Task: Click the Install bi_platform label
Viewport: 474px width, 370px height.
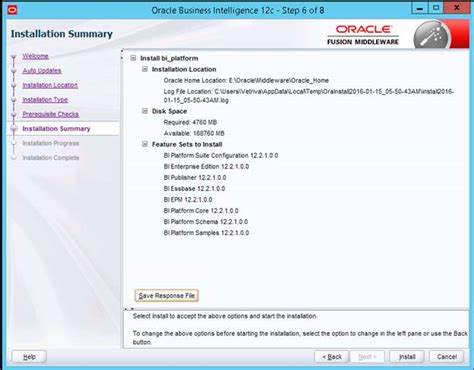Action: [x=169, y=58]
